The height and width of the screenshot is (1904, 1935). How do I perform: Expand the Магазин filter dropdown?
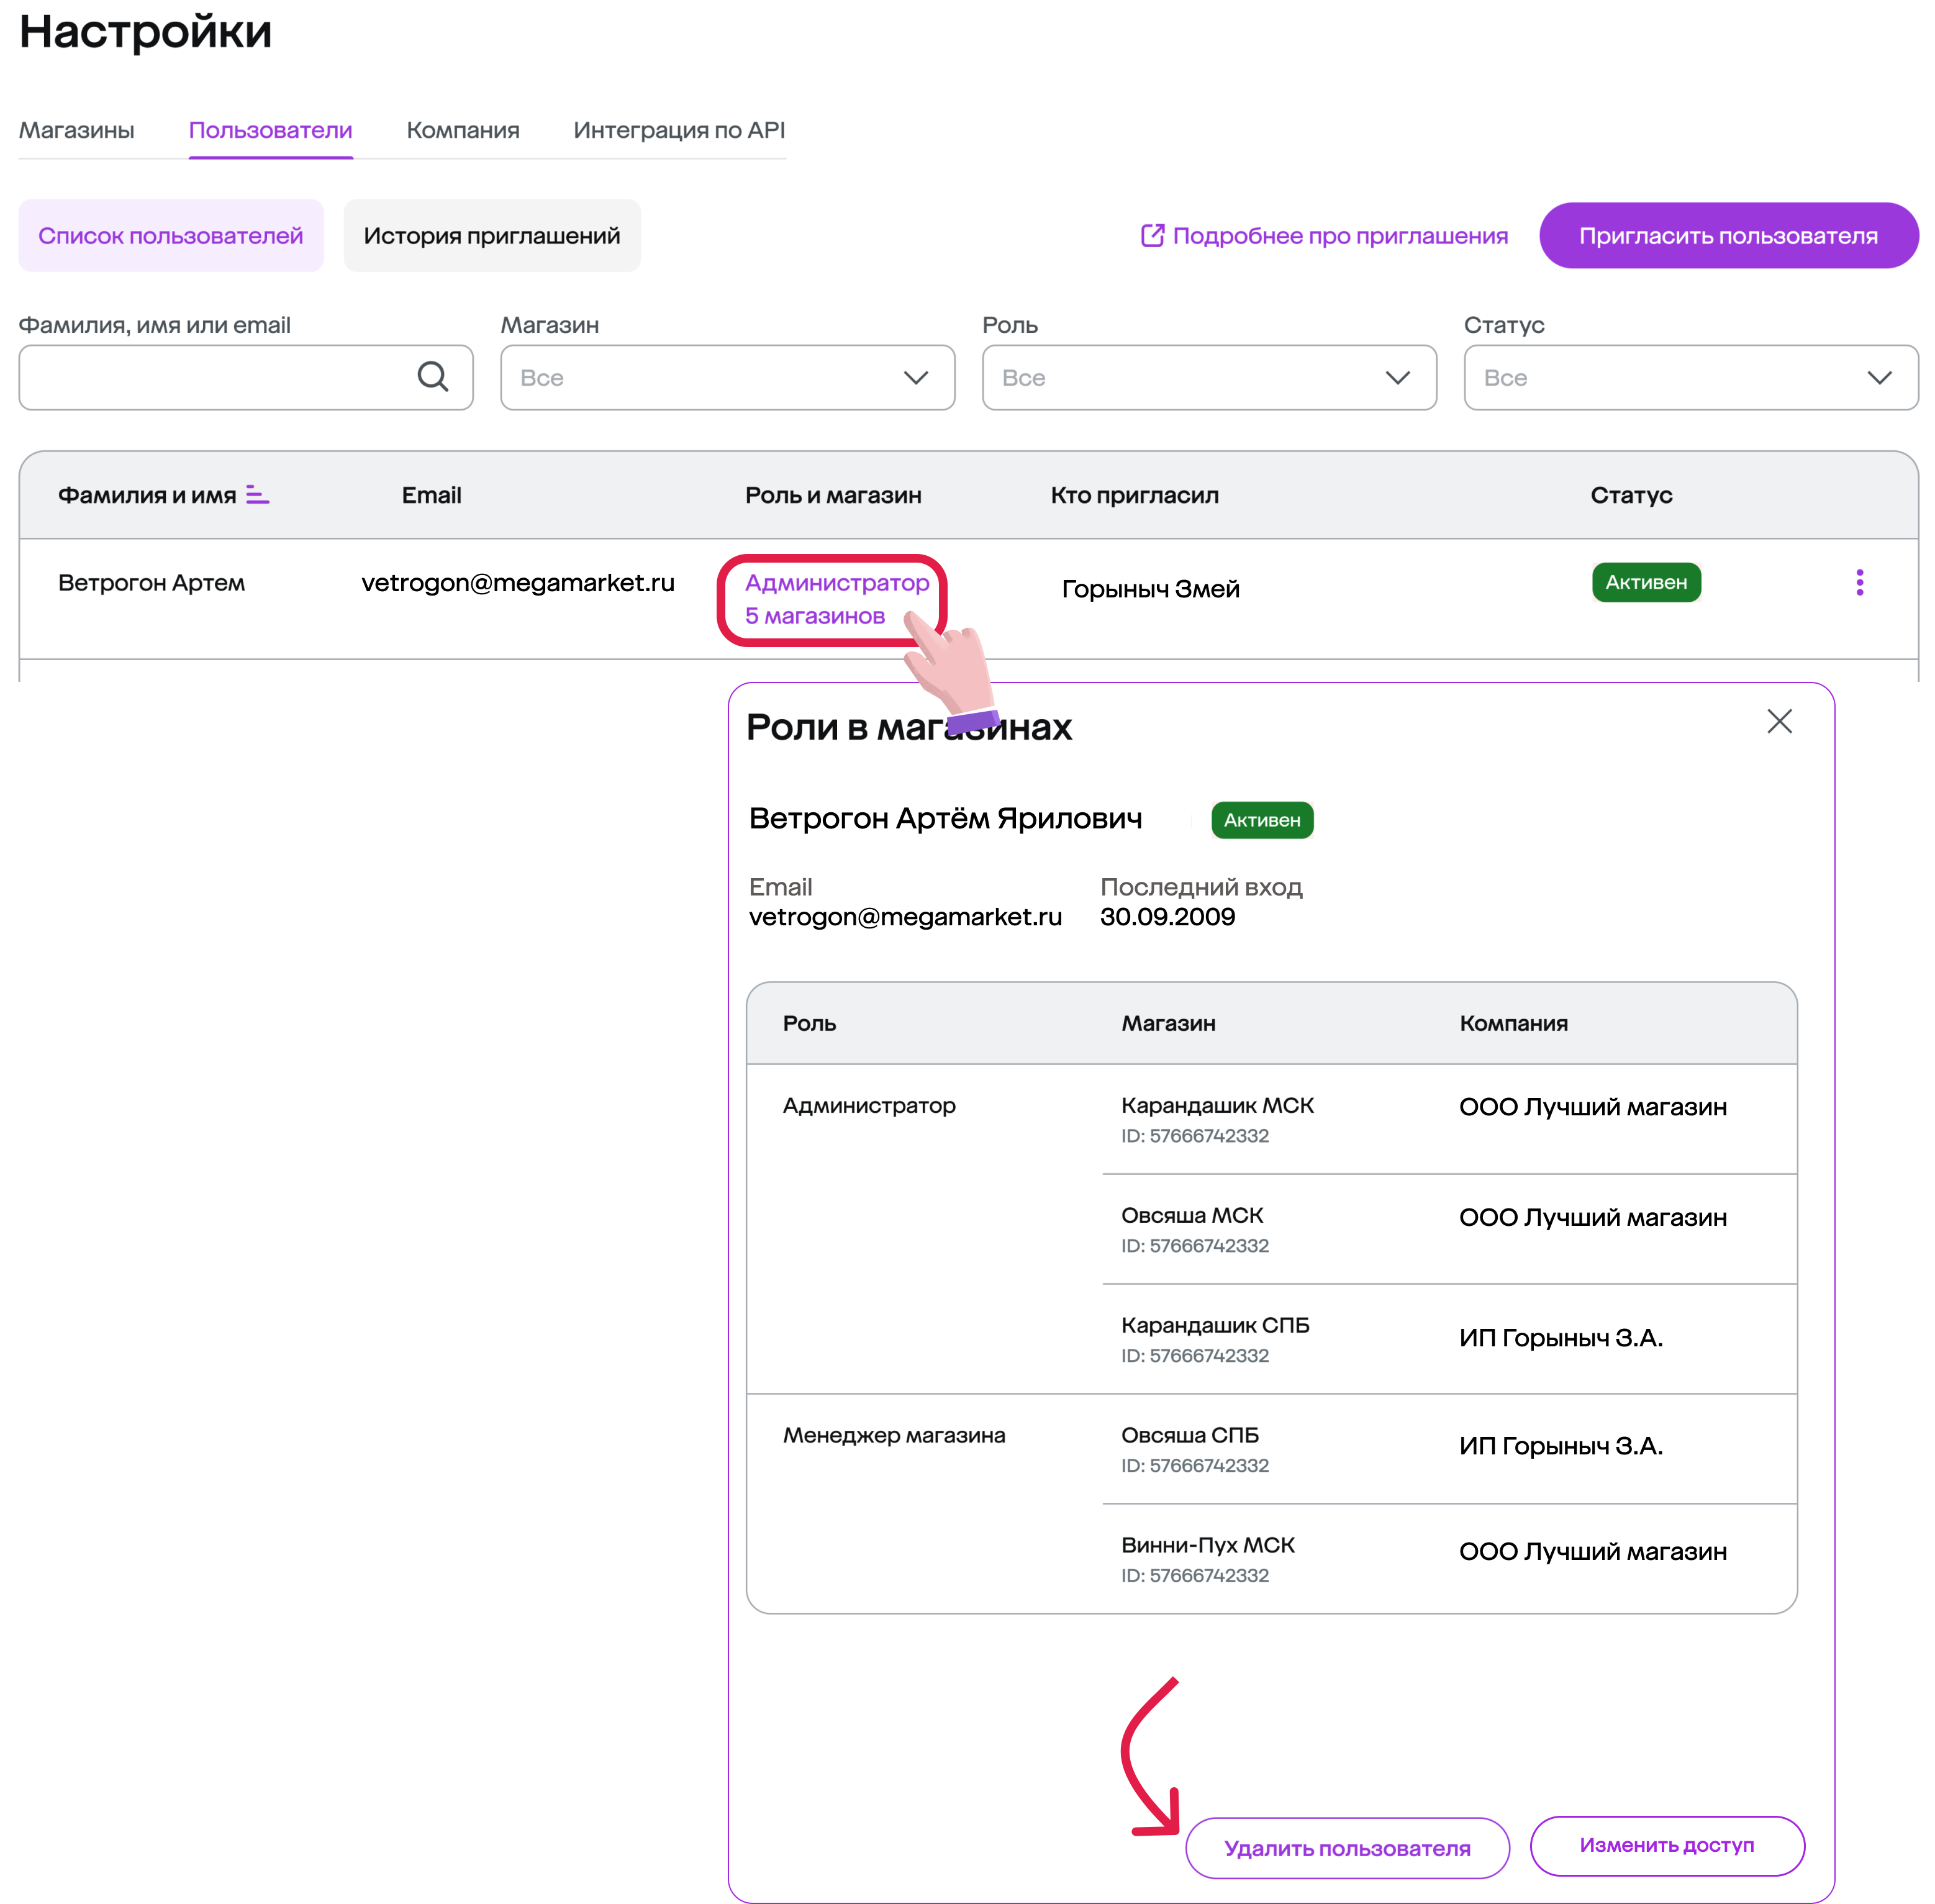[727, 377]
